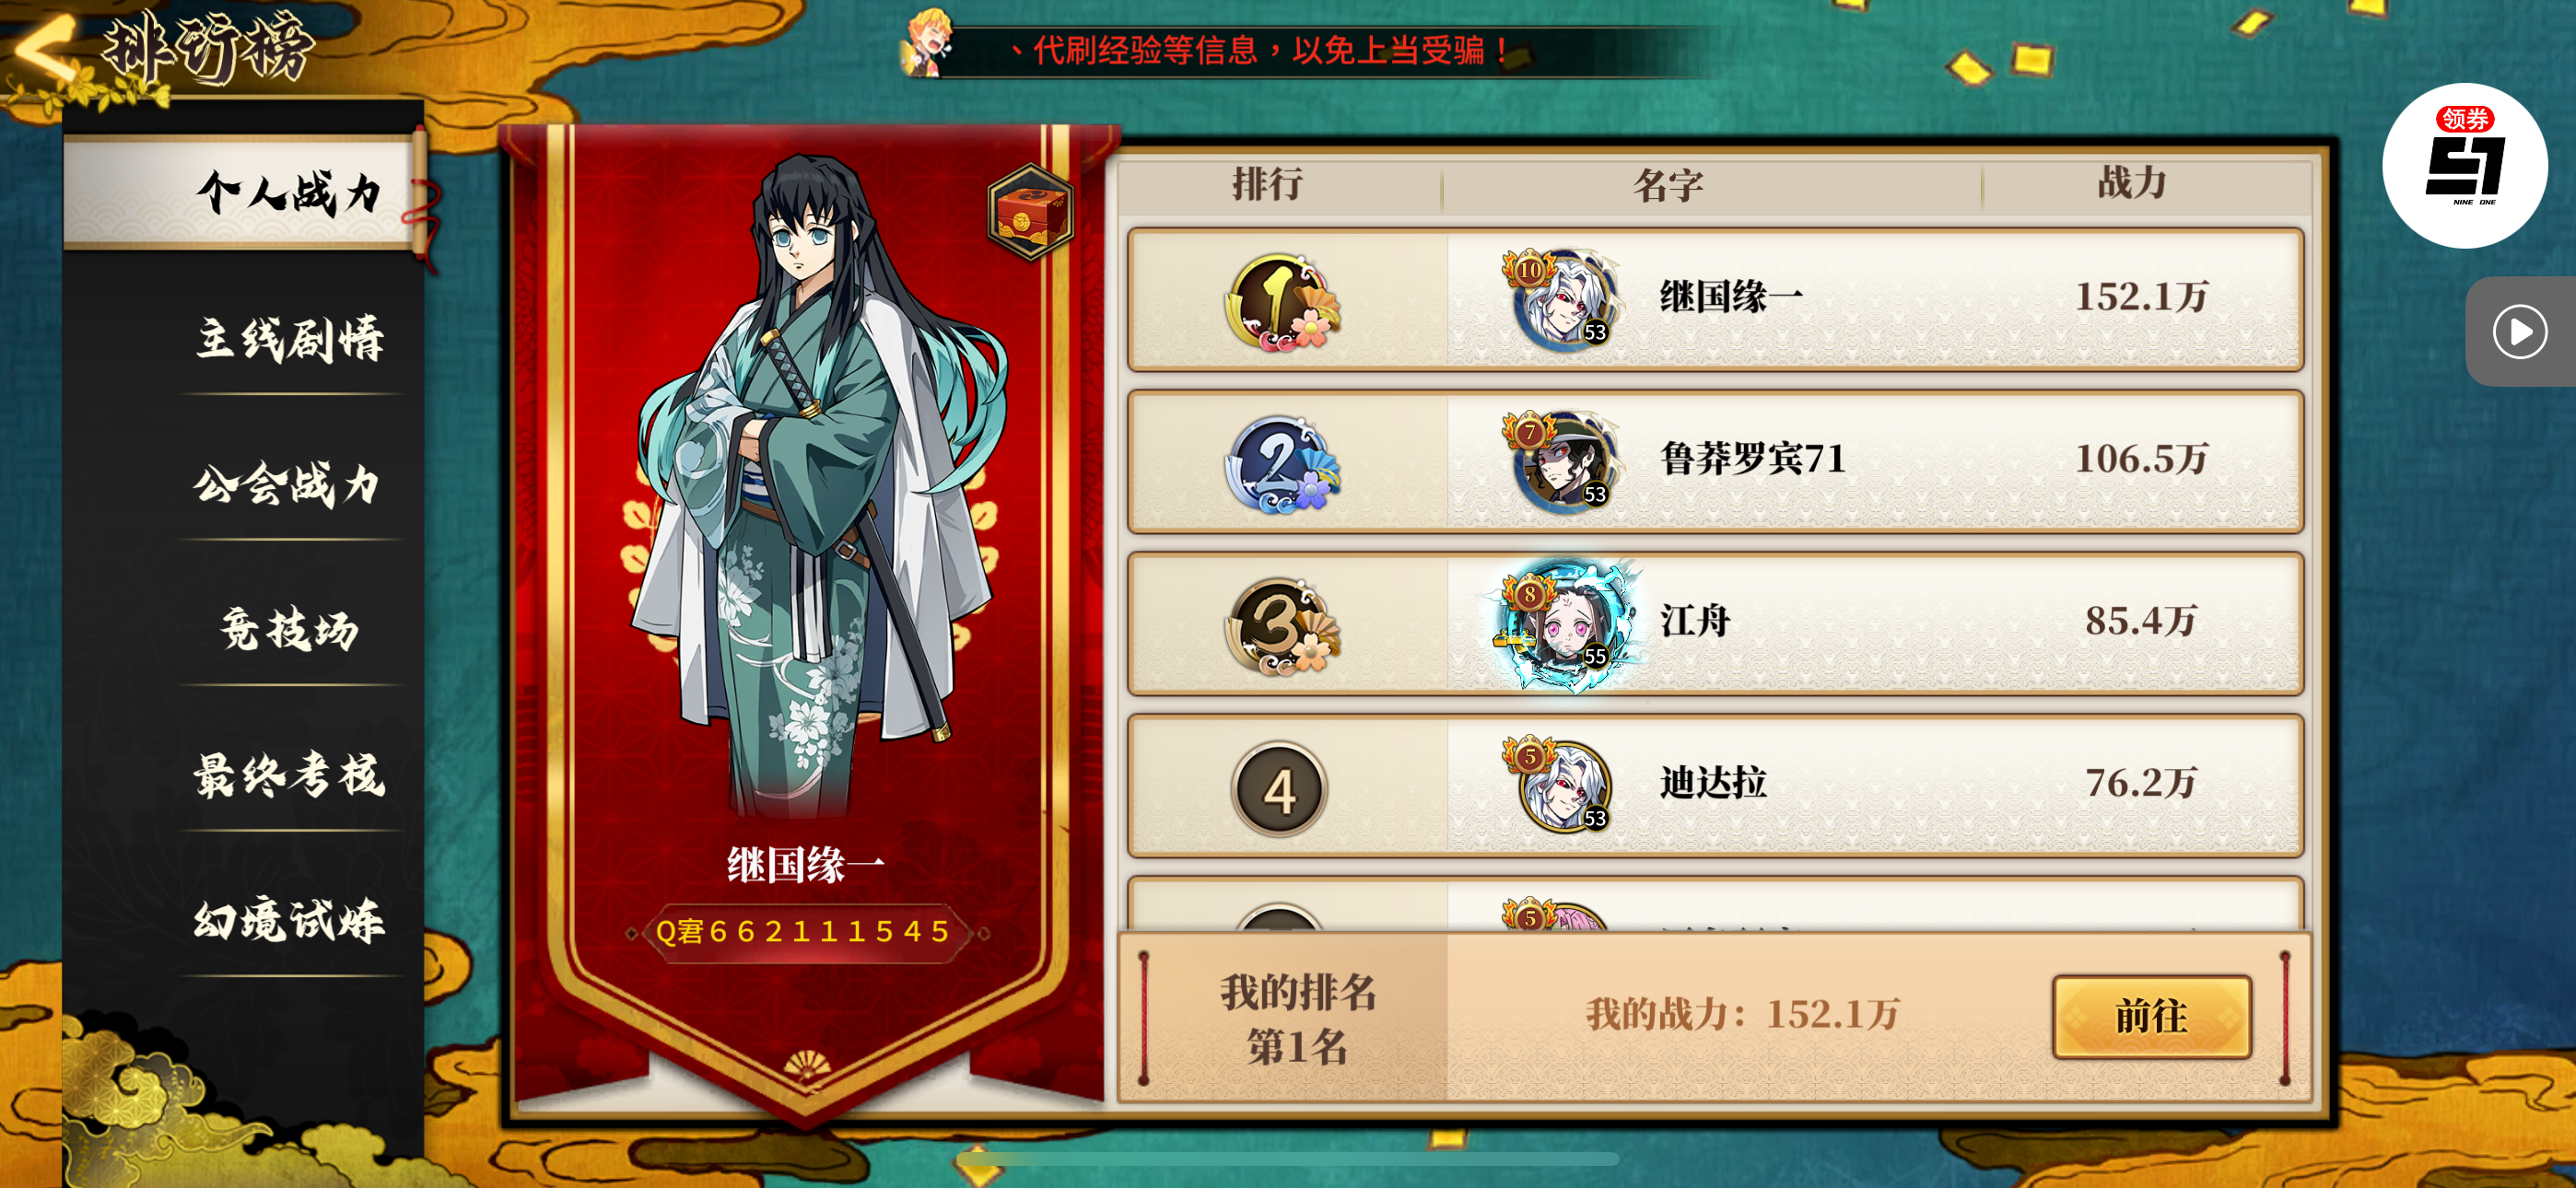
Task: Open the 51 领券 coupon badge
Action: pyautogui.click(x=2464, y=165)
